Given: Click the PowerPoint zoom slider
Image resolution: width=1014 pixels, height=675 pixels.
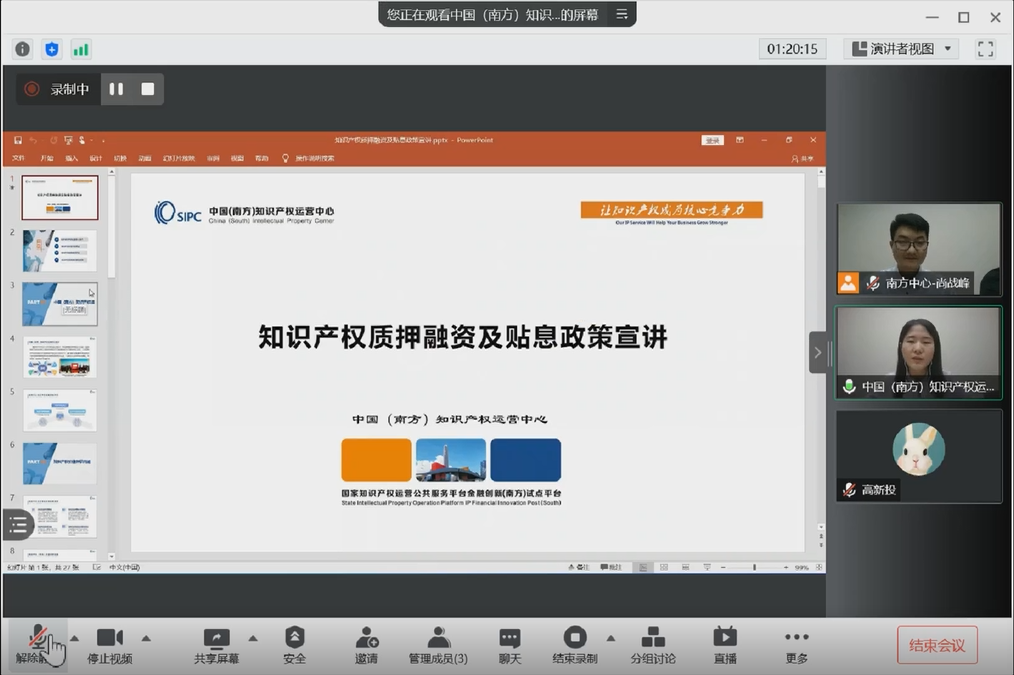Looking at the screenshot, I should (754, 567).
